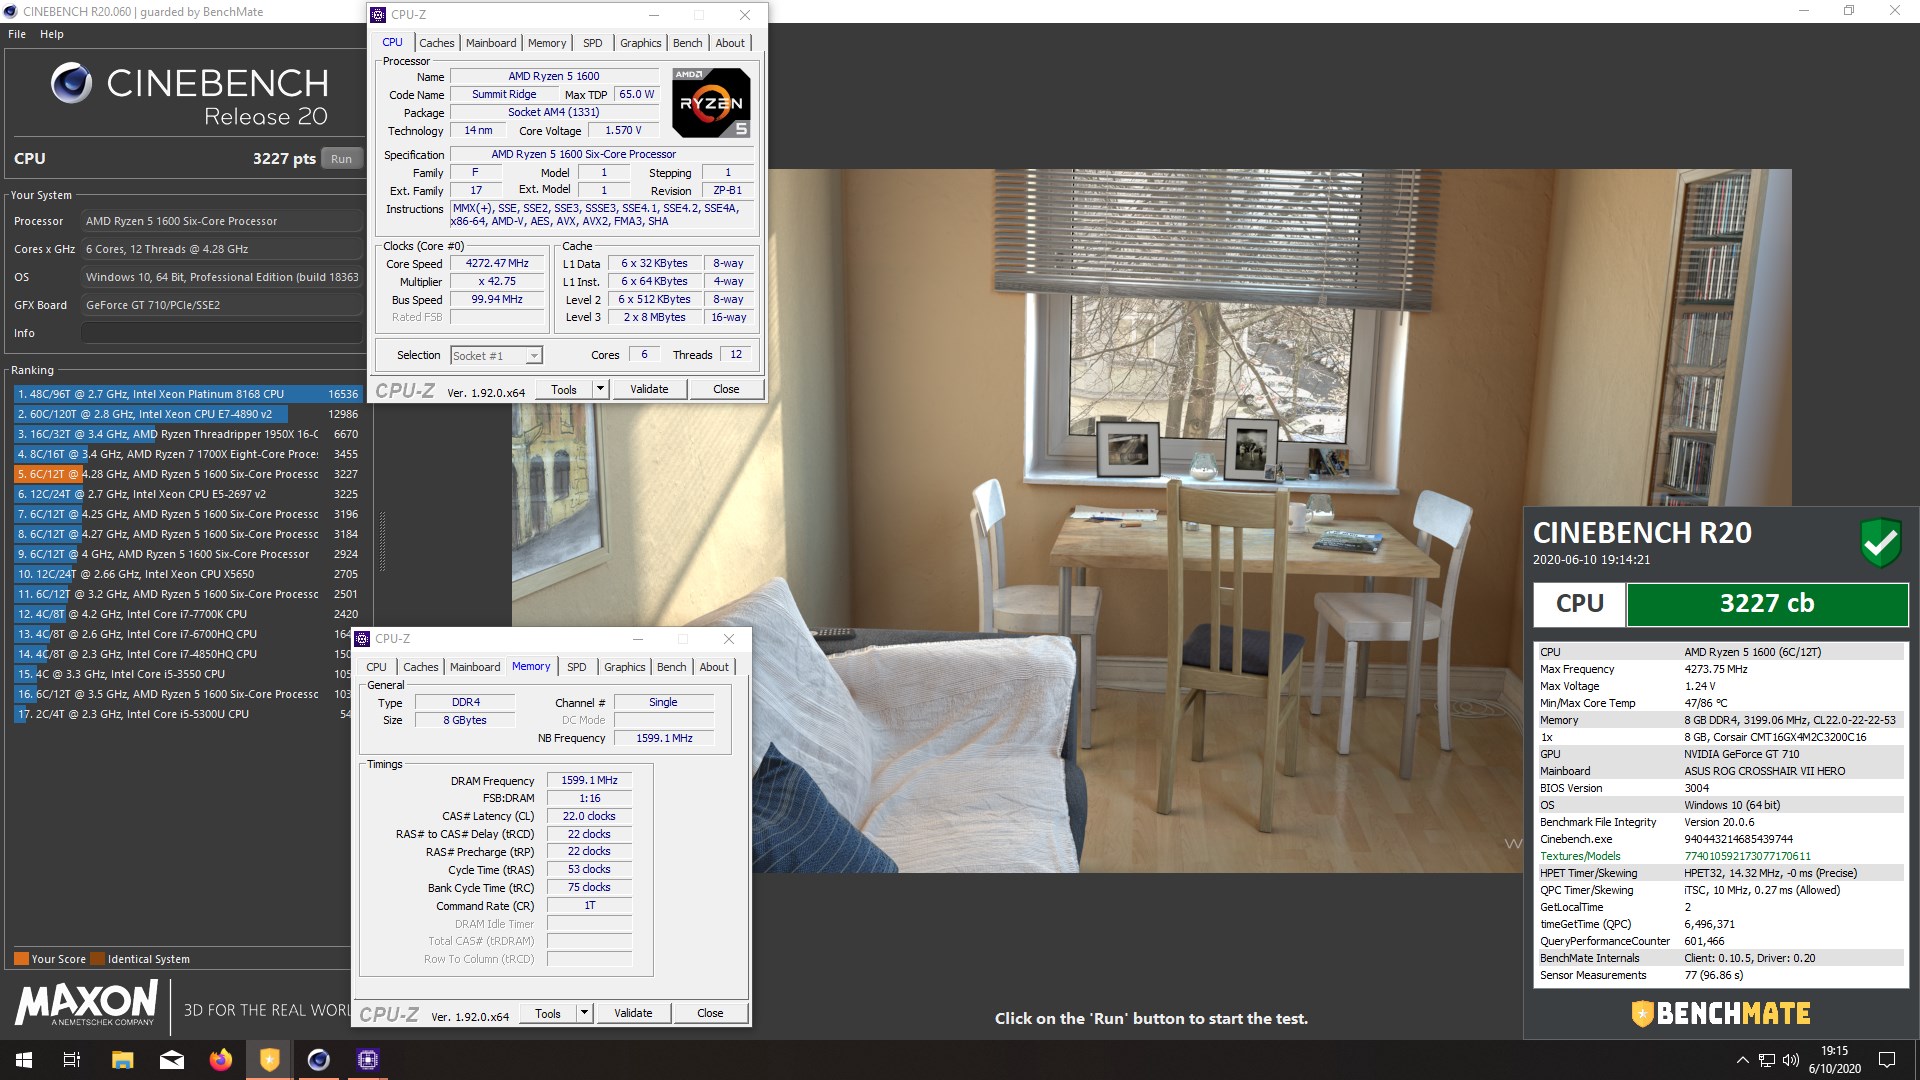Click Your Score orange legend swatch
1920x1080 pixels.
coord(21,959)
